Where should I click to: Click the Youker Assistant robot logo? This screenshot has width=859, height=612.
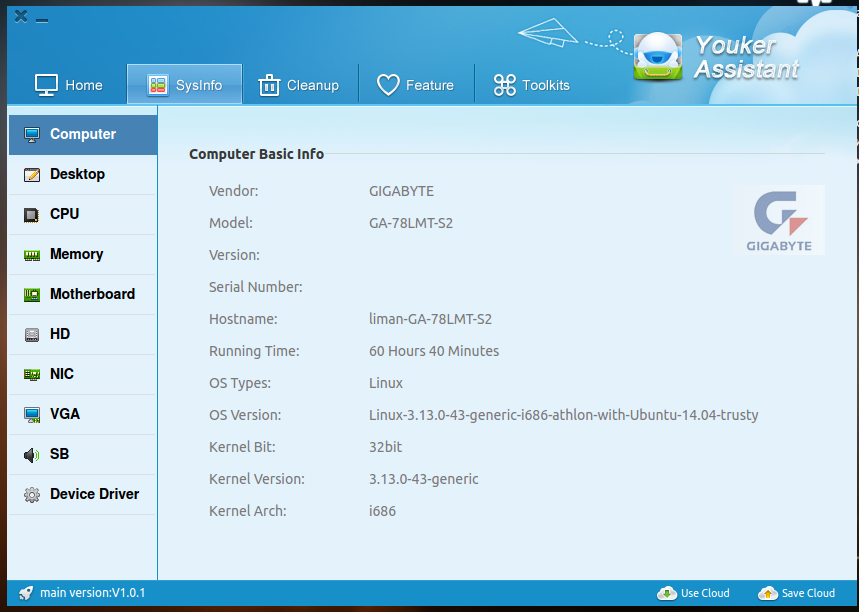point(660,57)
